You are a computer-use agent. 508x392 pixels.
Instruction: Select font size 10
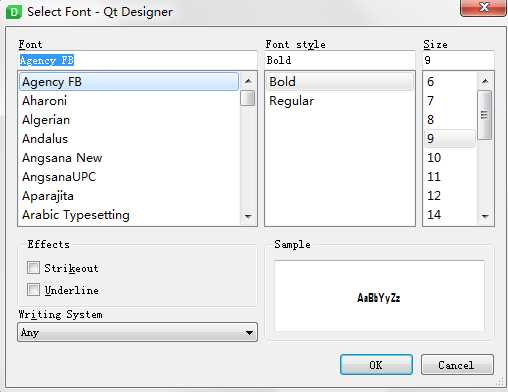[x=450, y=158]
